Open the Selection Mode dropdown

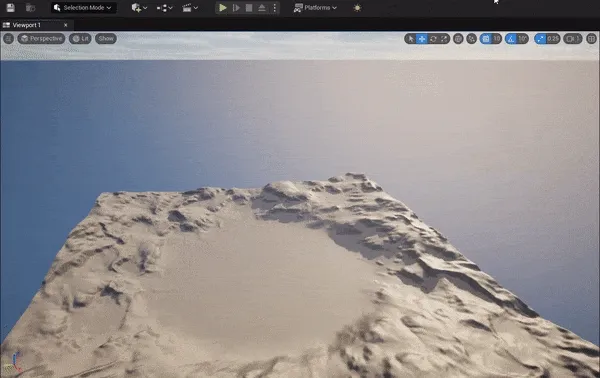(84, 8)
